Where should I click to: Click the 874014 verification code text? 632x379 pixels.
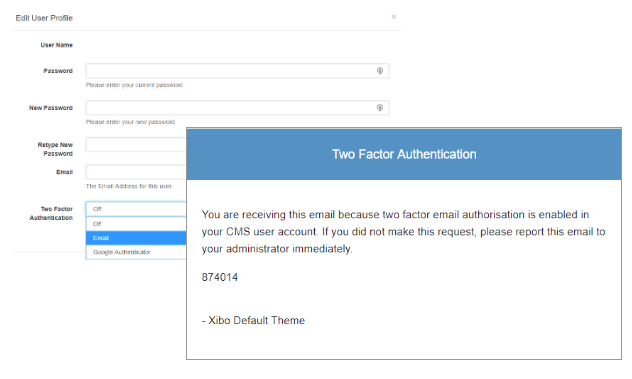click(x=220, y=277)
